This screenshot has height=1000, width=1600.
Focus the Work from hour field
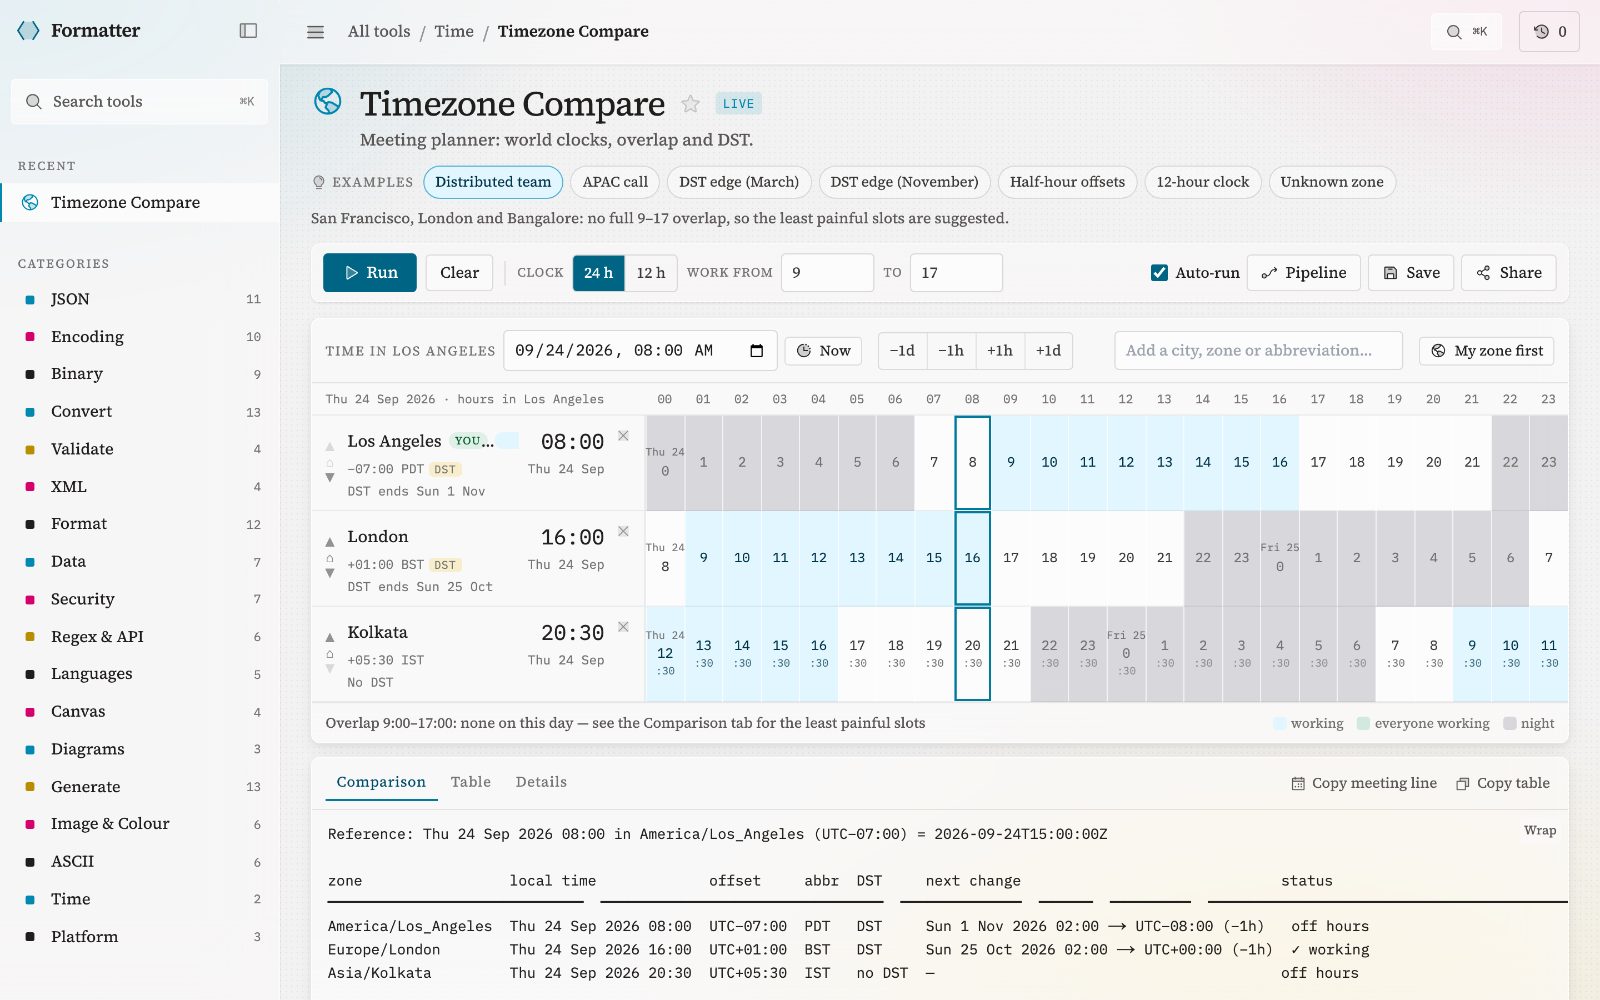(827, 273)
